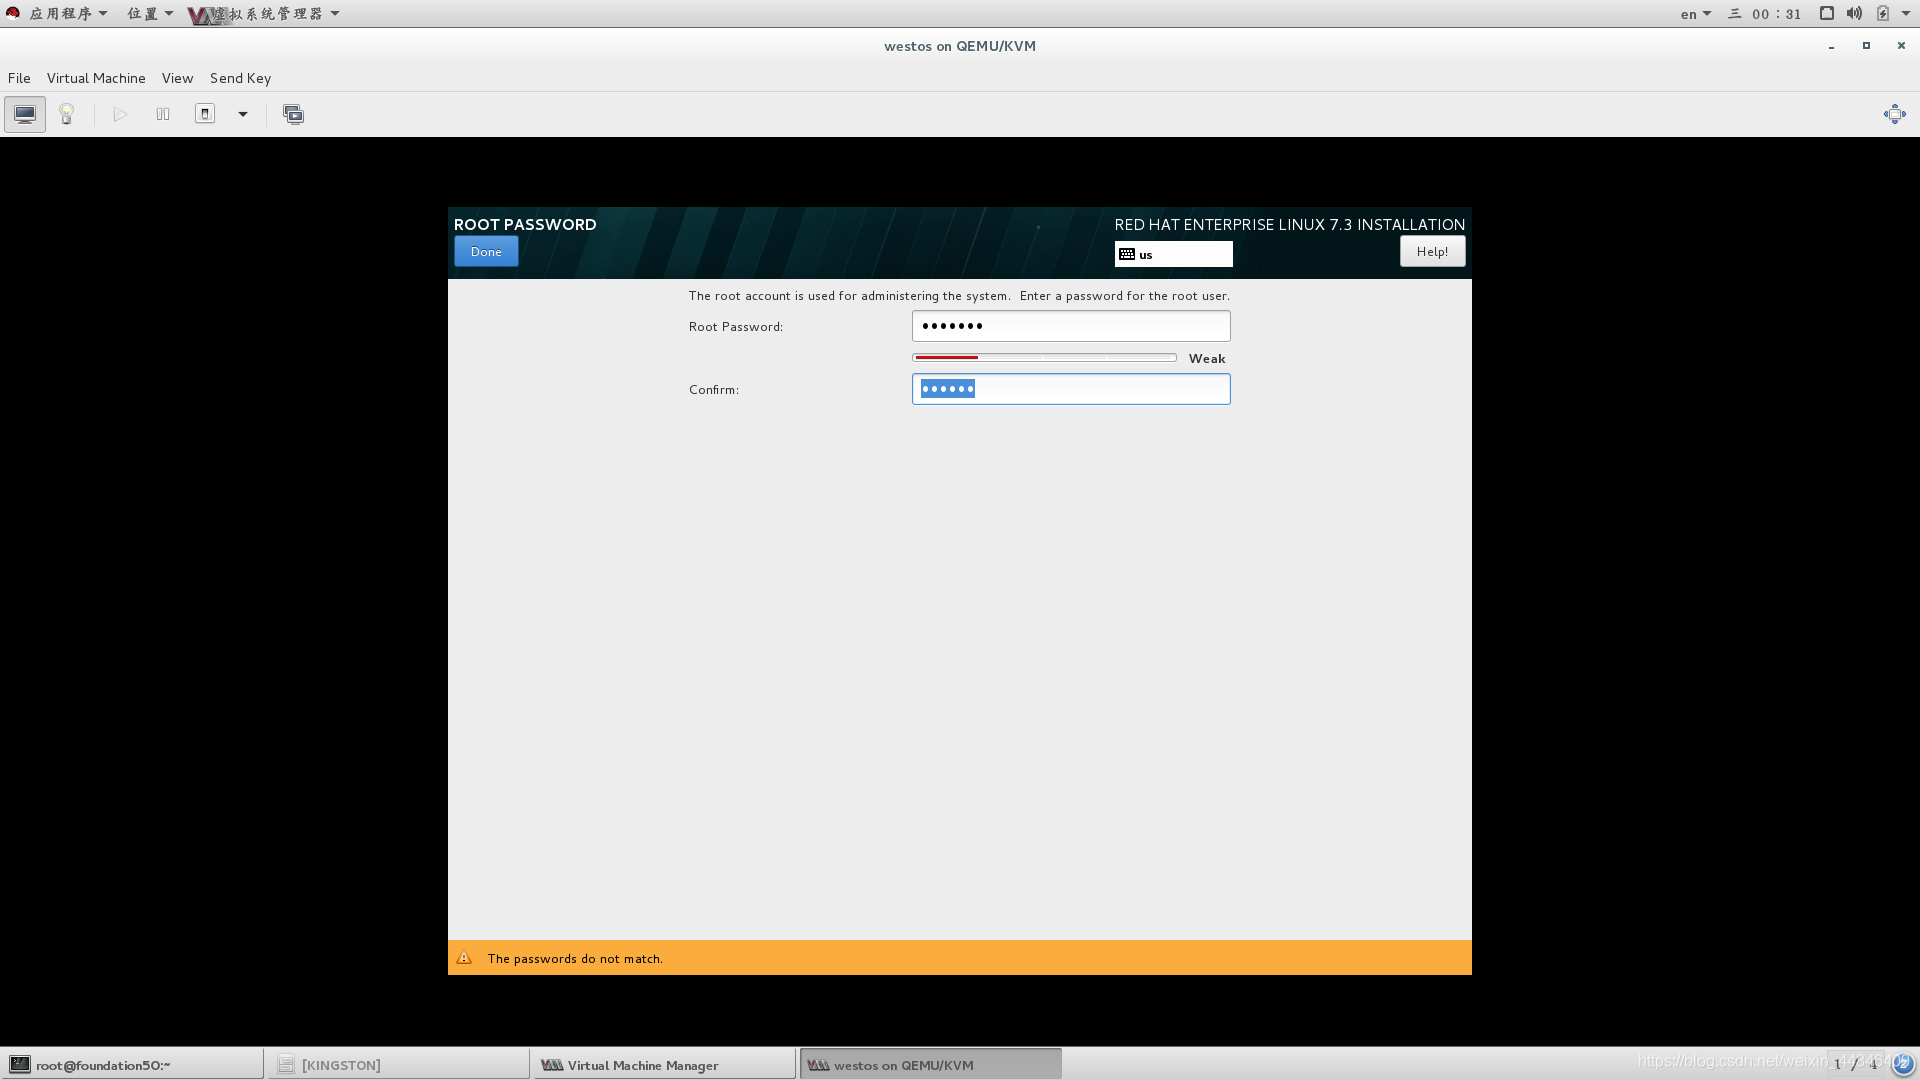Click the password strength bar
Screen dimensions: 1920x1080
click(x=1044, y=357)
